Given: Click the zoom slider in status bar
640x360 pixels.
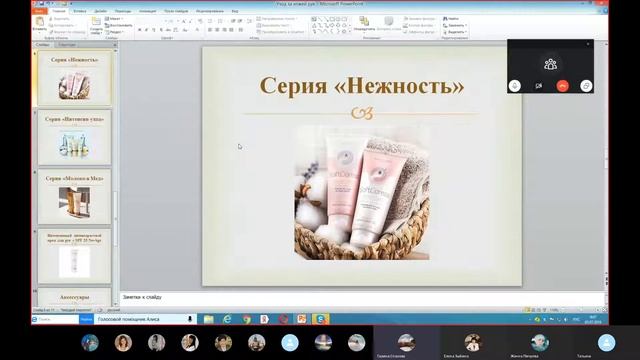Looking at the screenshot, I should click(580, 310).
